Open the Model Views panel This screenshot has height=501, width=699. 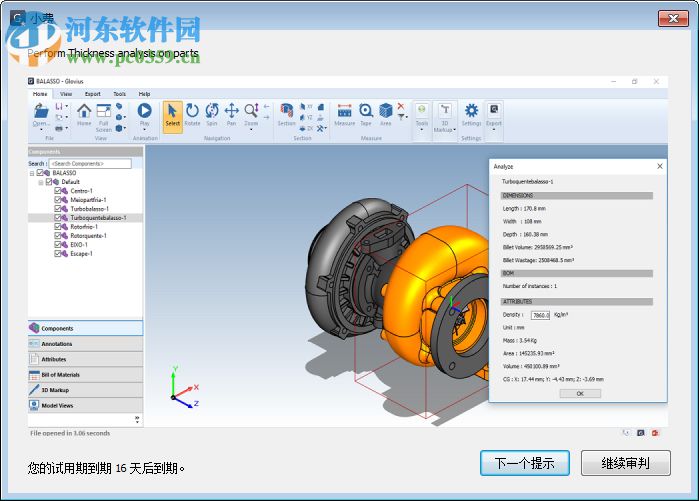pyautogui.click(x=85, y=406)
